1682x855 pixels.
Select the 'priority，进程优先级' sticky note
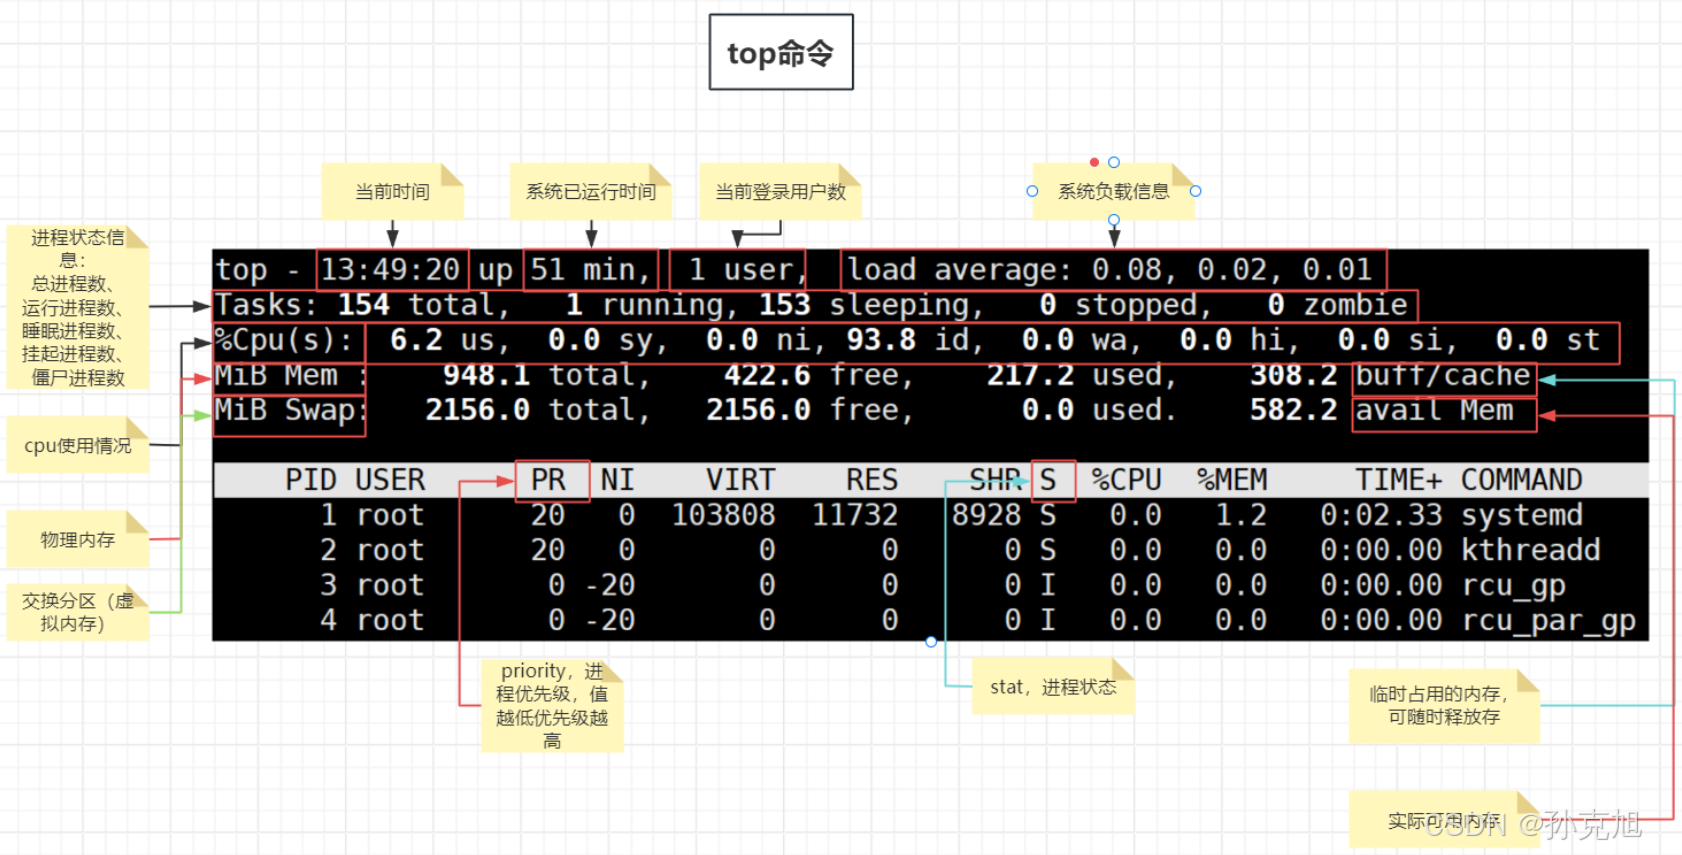[x=552, y=705]
